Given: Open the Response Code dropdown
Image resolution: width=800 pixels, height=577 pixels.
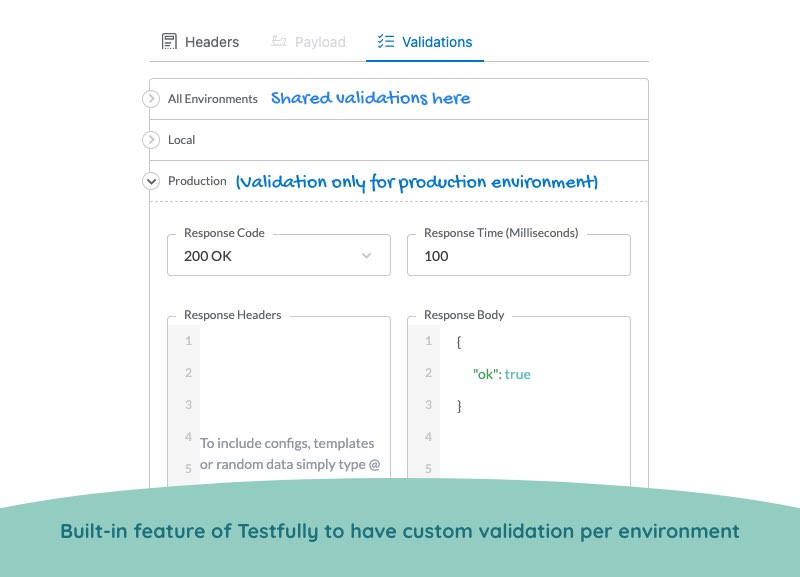Looking at the screenshot, I should point(279,255).
